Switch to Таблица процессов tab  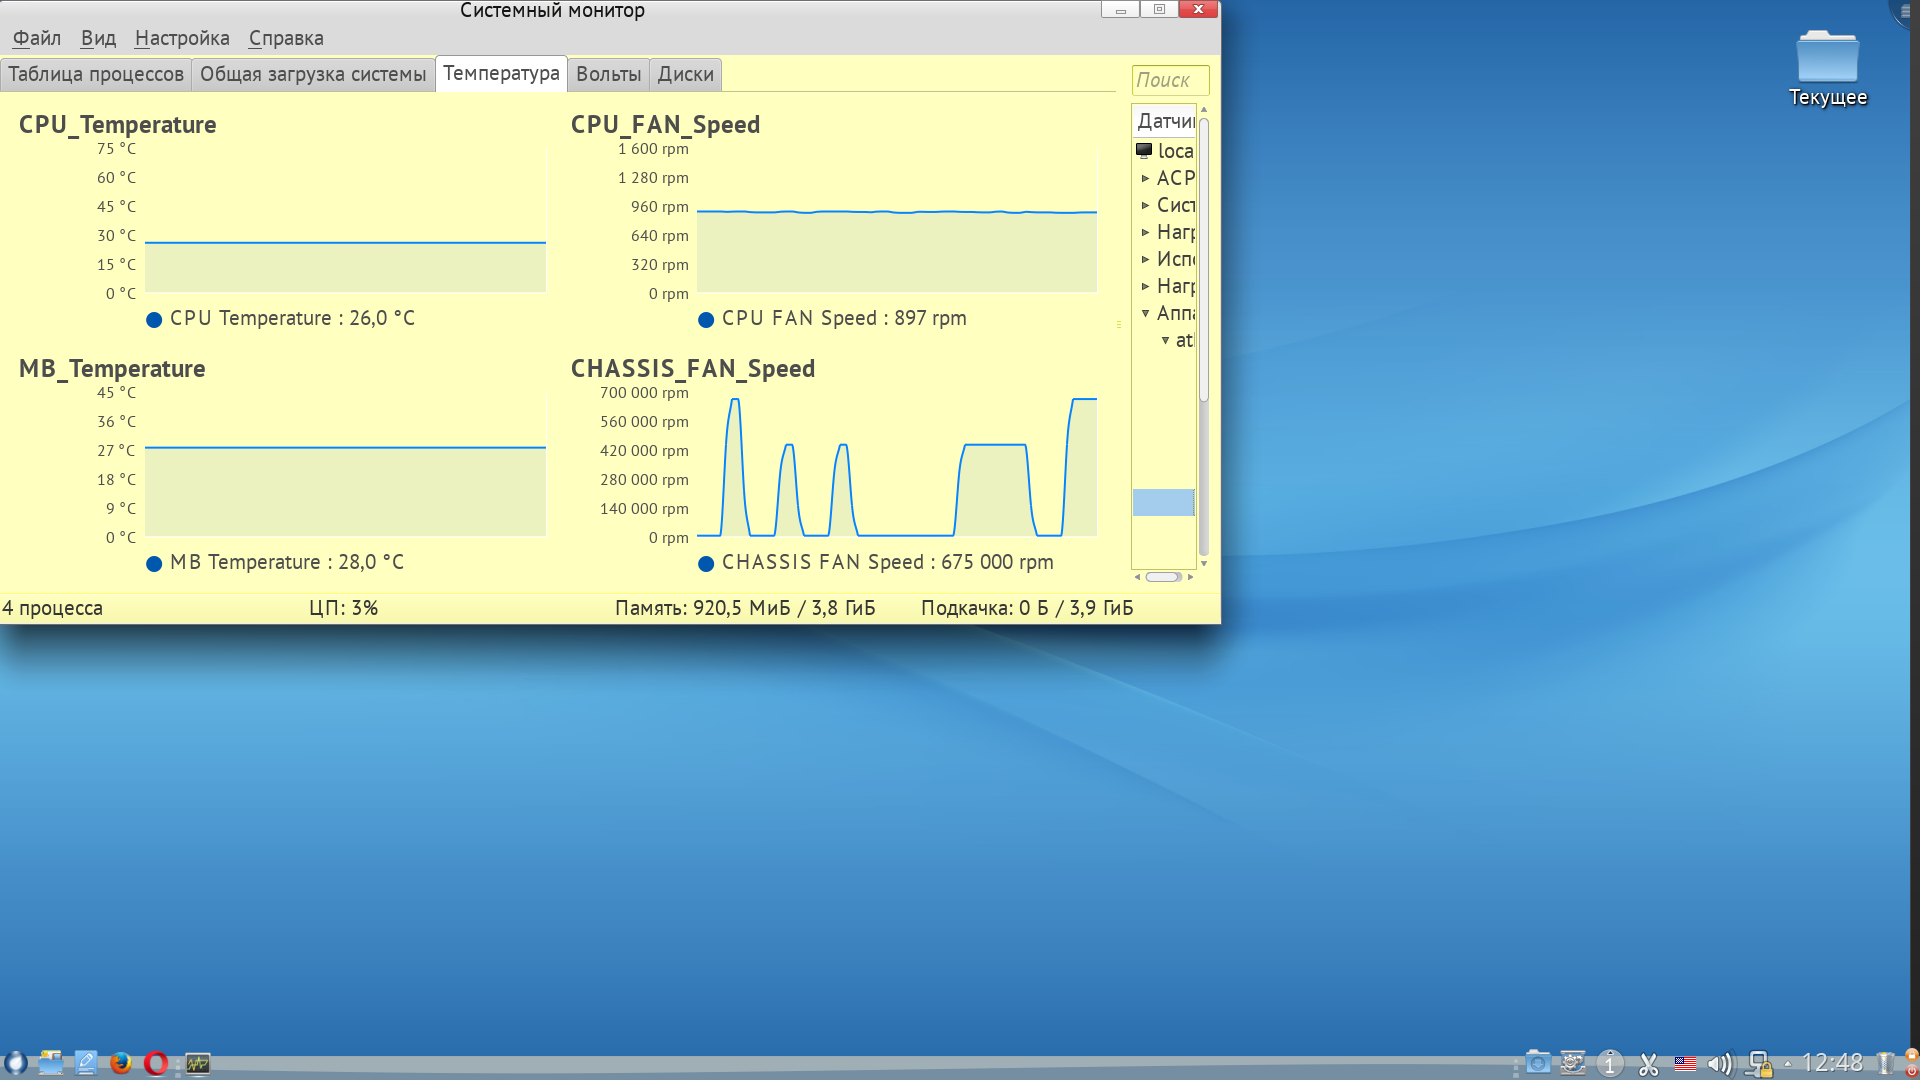pos(96,74)
